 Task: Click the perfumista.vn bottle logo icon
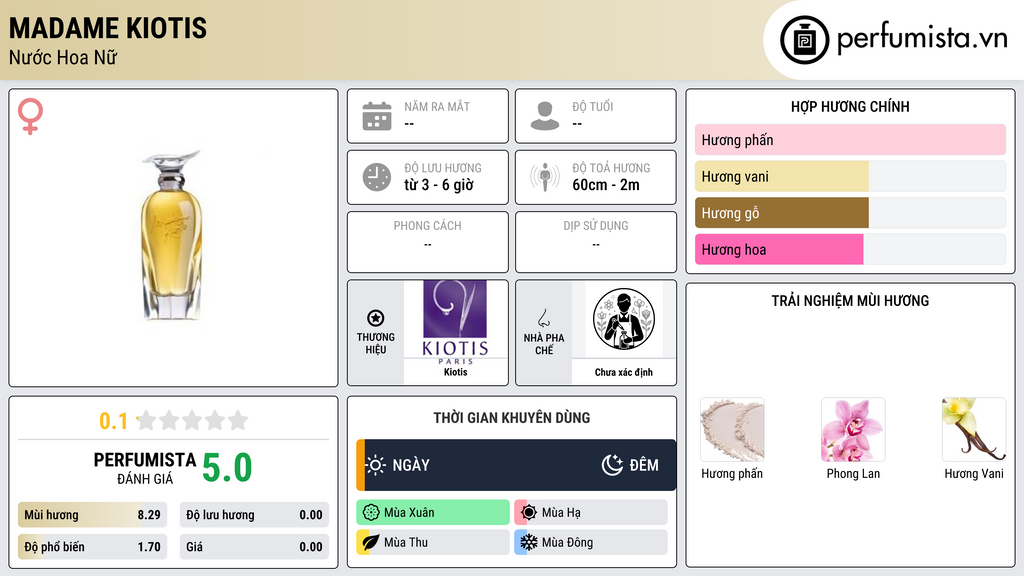(x=804, y=40)
